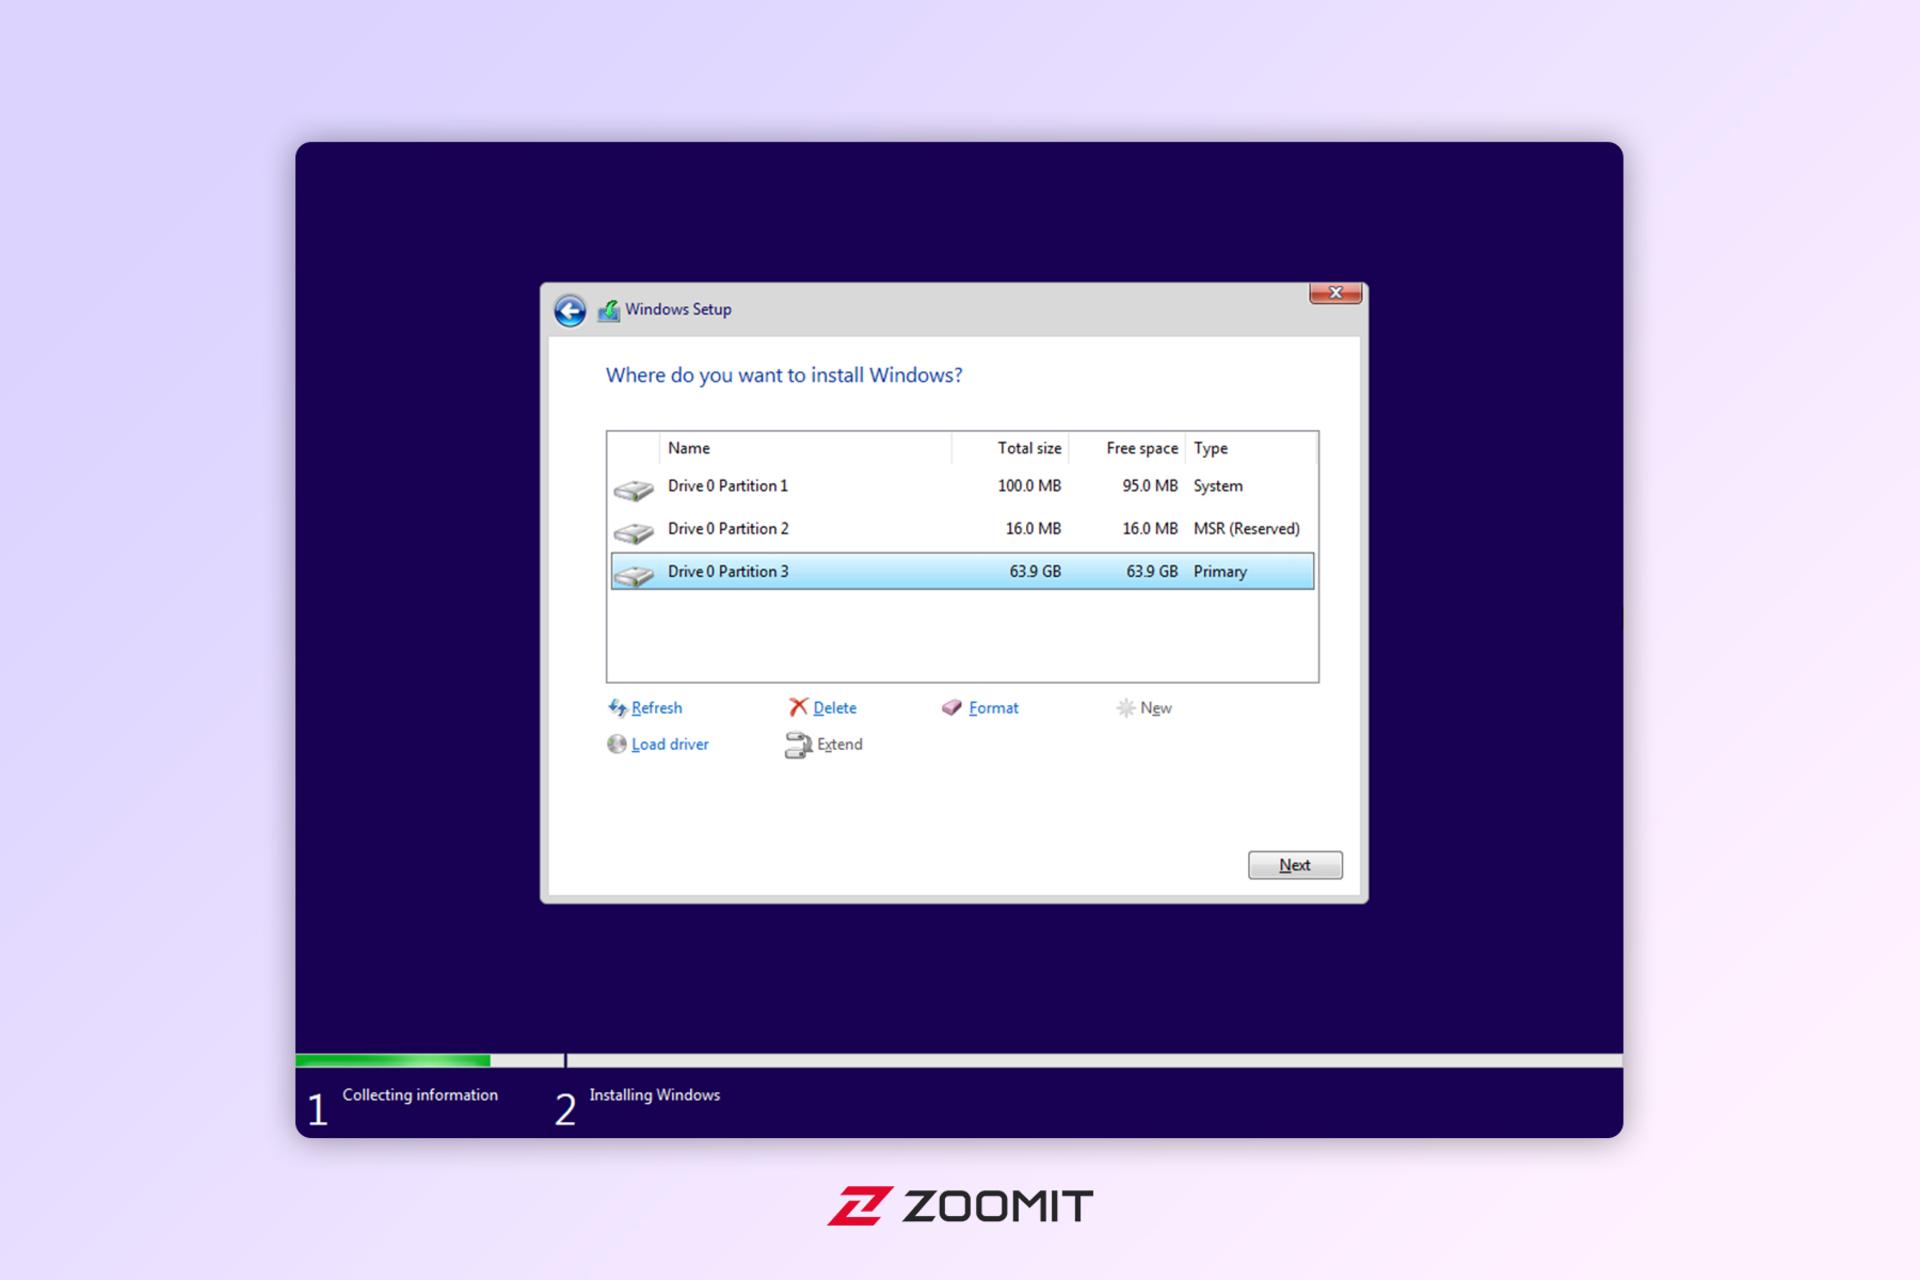Screen dimensions: 1920x1280
Task: Click the Next button
Action: coord(1295,865)
